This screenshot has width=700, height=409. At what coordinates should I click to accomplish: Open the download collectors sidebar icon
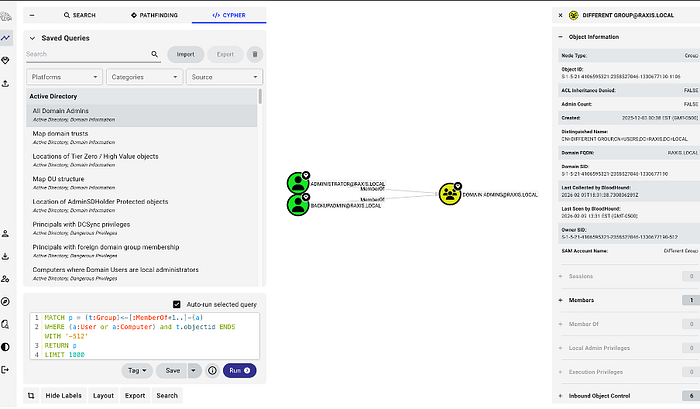tap(6, 256)
